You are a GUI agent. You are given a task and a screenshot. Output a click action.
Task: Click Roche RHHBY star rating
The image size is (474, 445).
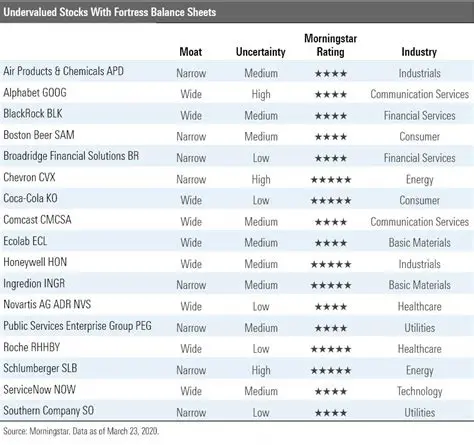[x=331, y=349]
